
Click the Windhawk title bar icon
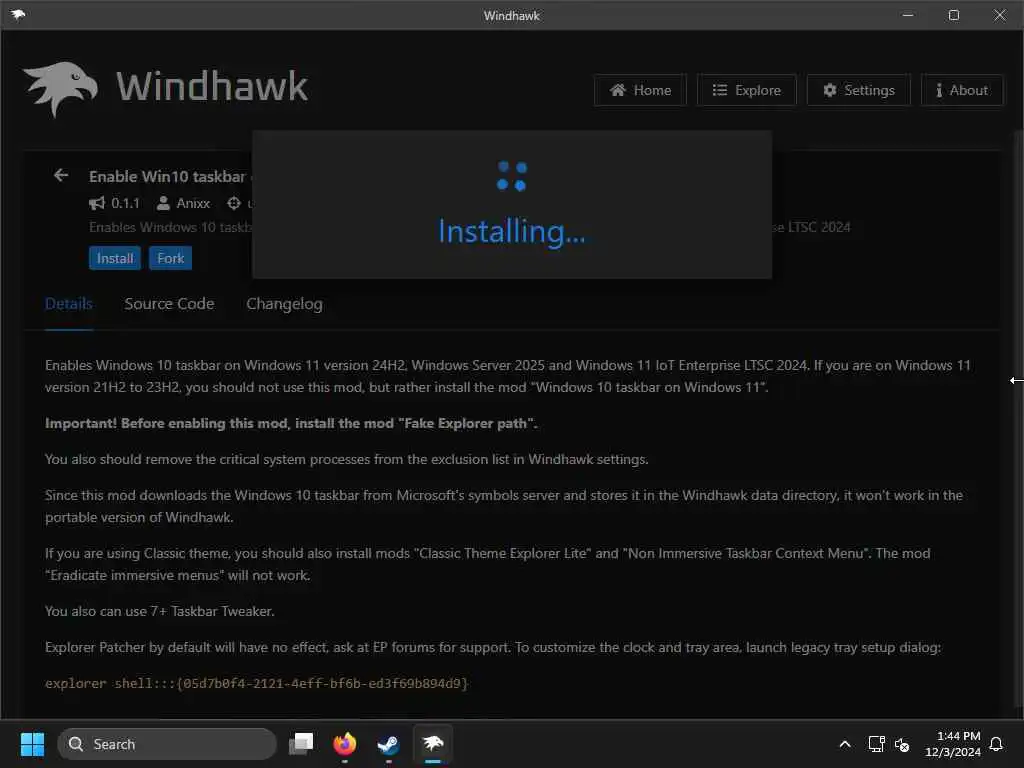click(x=18, y=14)
